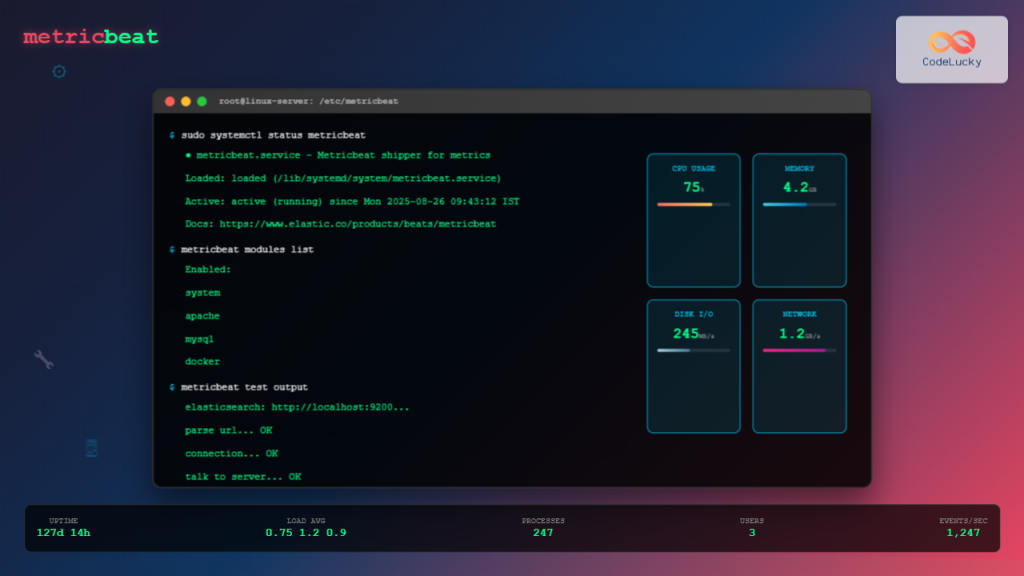Select the NETWORK metric card

pos(799,366)
